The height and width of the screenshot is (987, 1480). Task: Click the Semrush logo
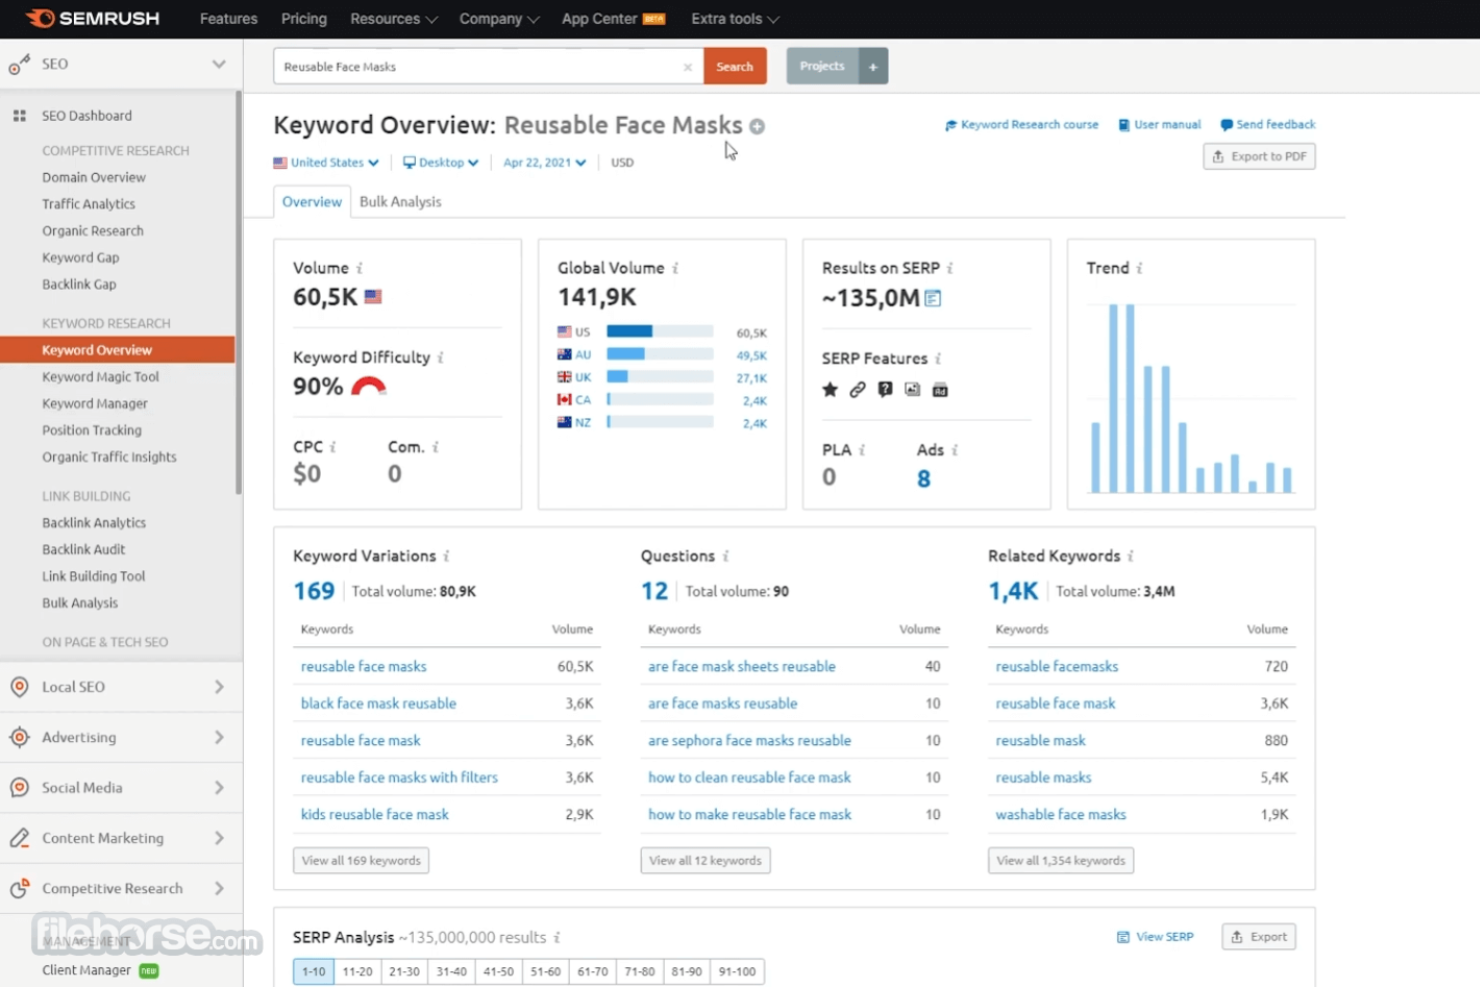(x=93, y=18)
